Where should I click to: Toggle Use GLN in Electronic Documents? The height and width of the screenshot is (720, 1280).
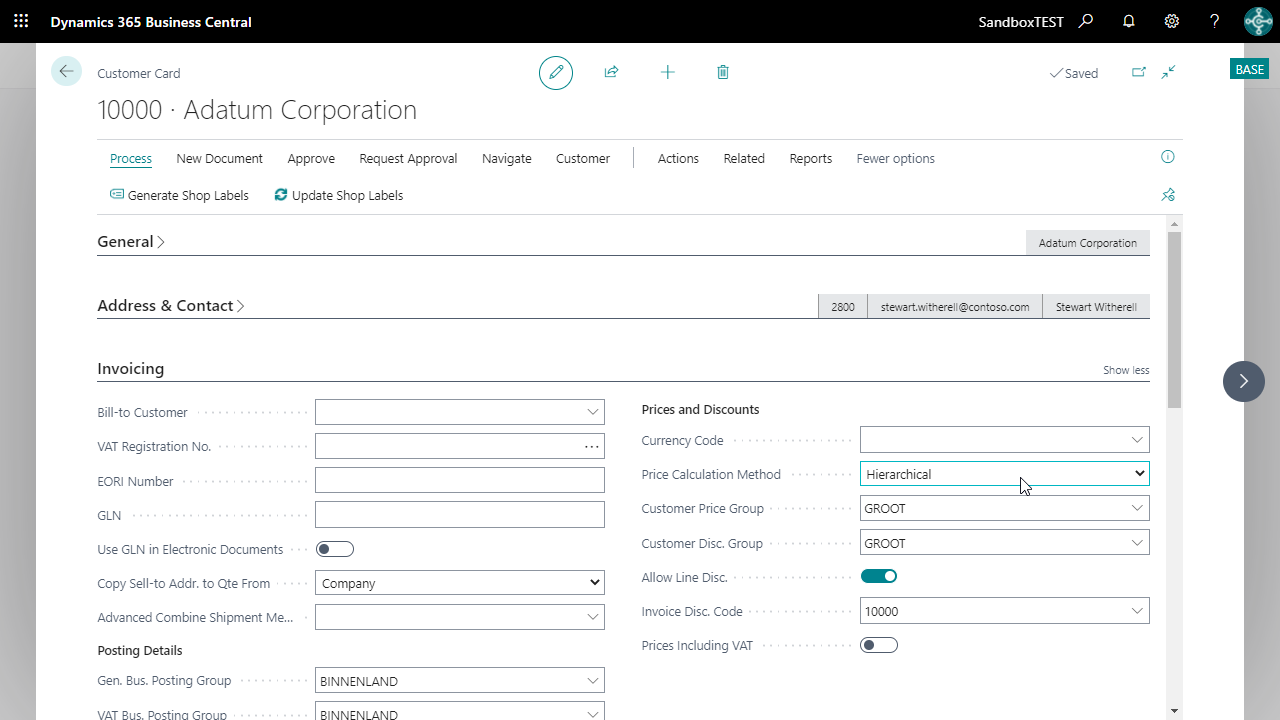pos(335,549)
